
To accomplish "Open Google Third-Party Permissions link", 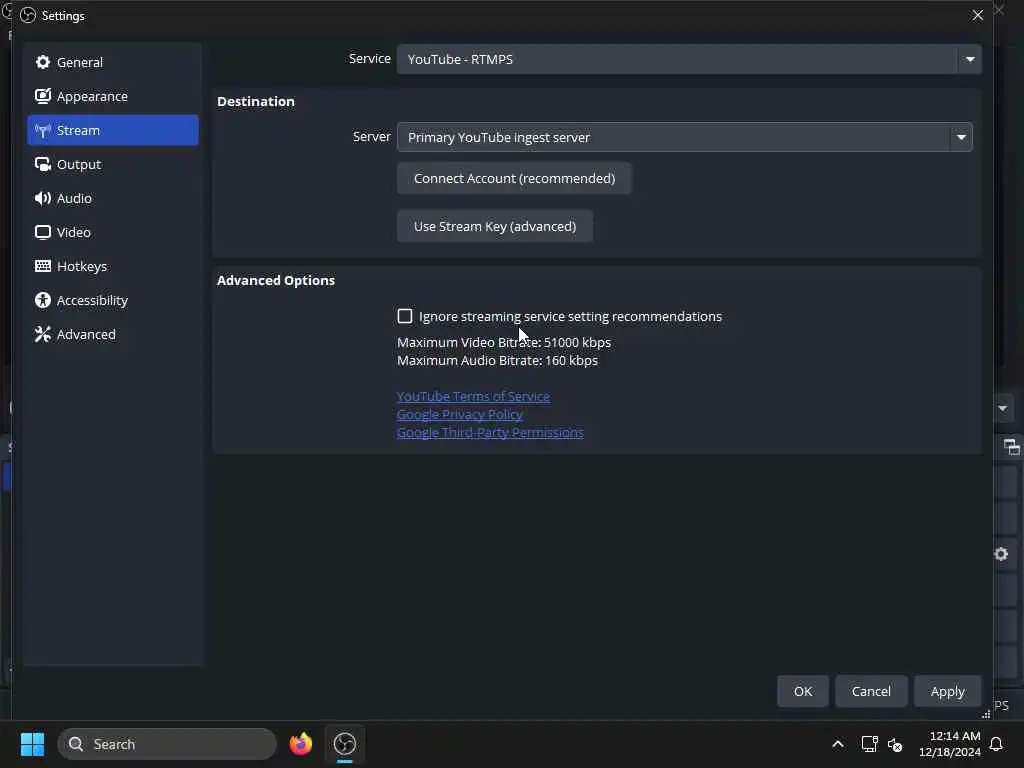I will pyautogui.click(x=490, y=432).
